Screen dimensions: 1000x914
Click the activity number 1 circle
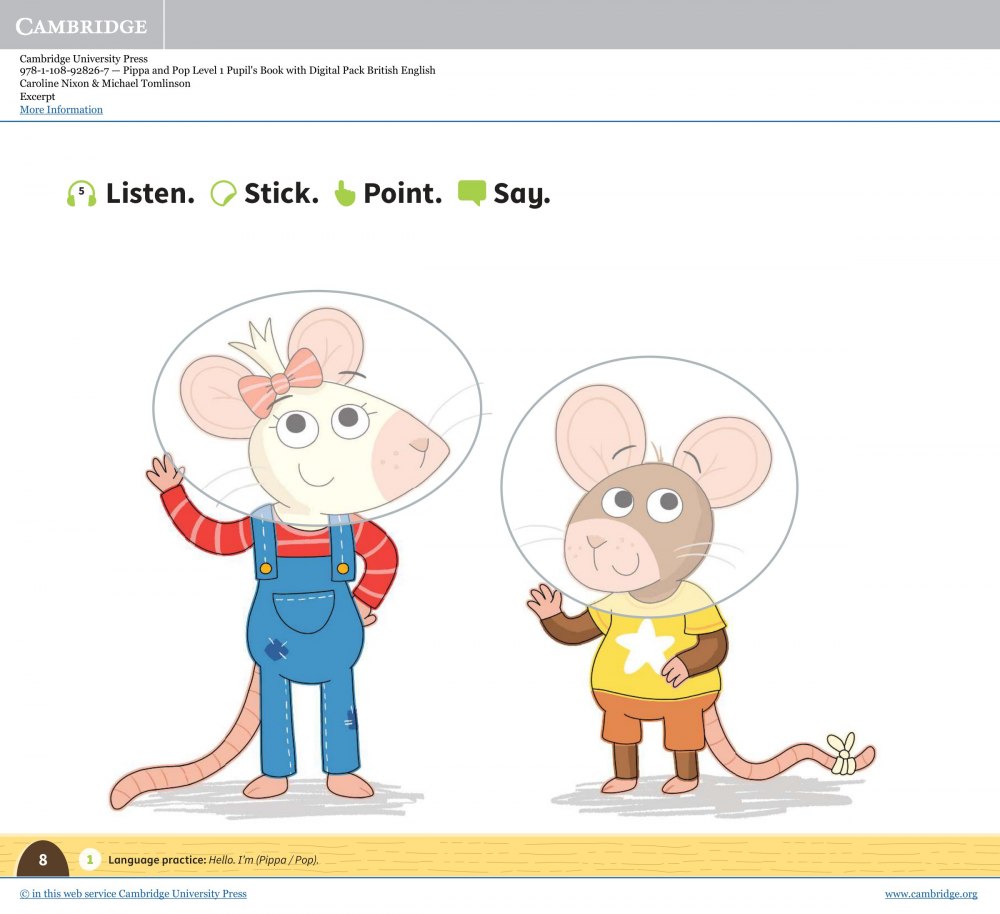90,859
